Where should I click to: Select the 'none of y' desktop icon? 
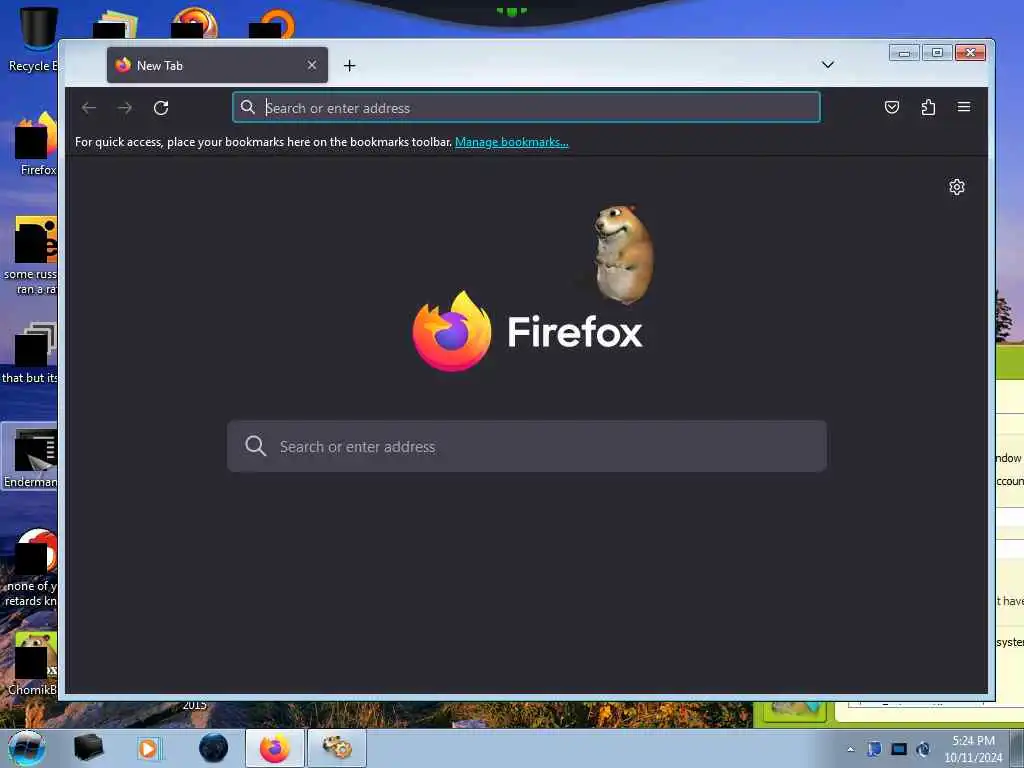[31, 568]
